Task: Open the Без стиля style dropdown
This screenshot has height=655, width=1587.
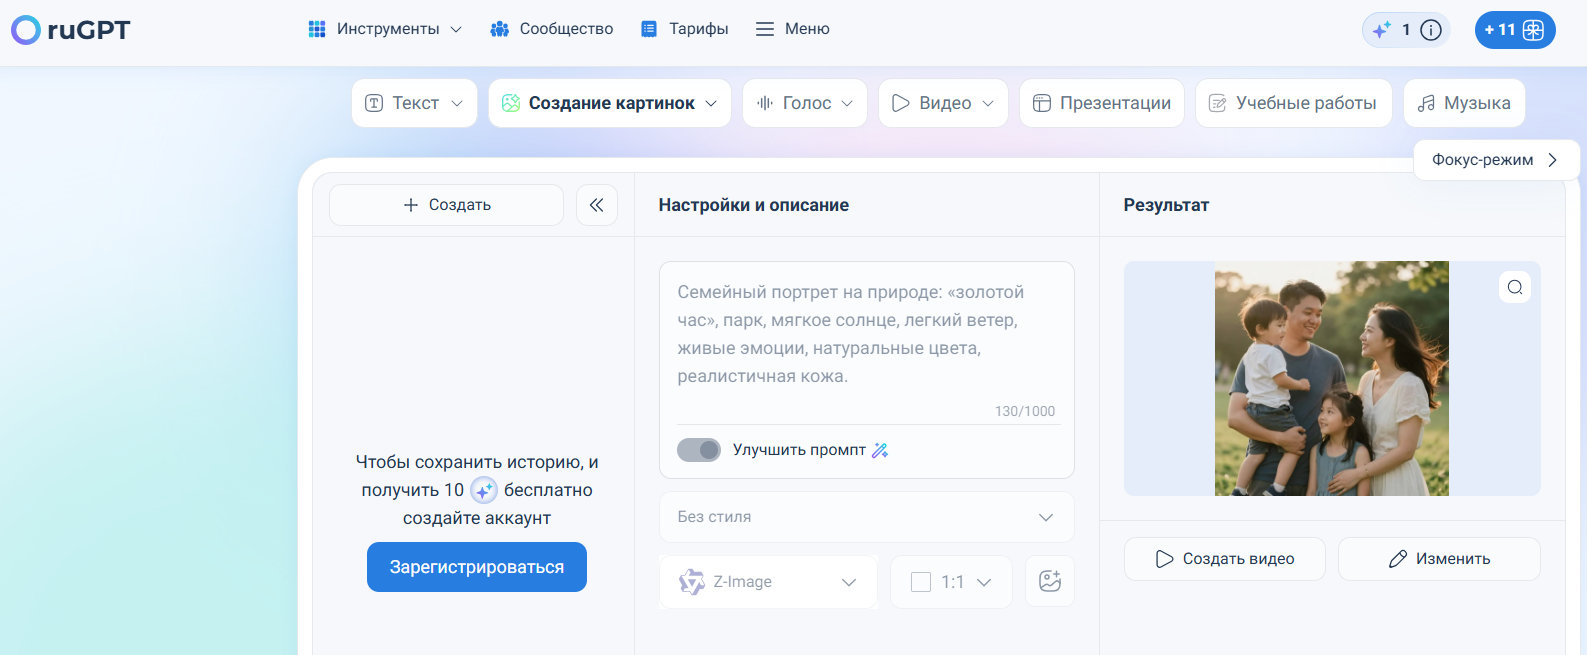Action: click(866, 517)
